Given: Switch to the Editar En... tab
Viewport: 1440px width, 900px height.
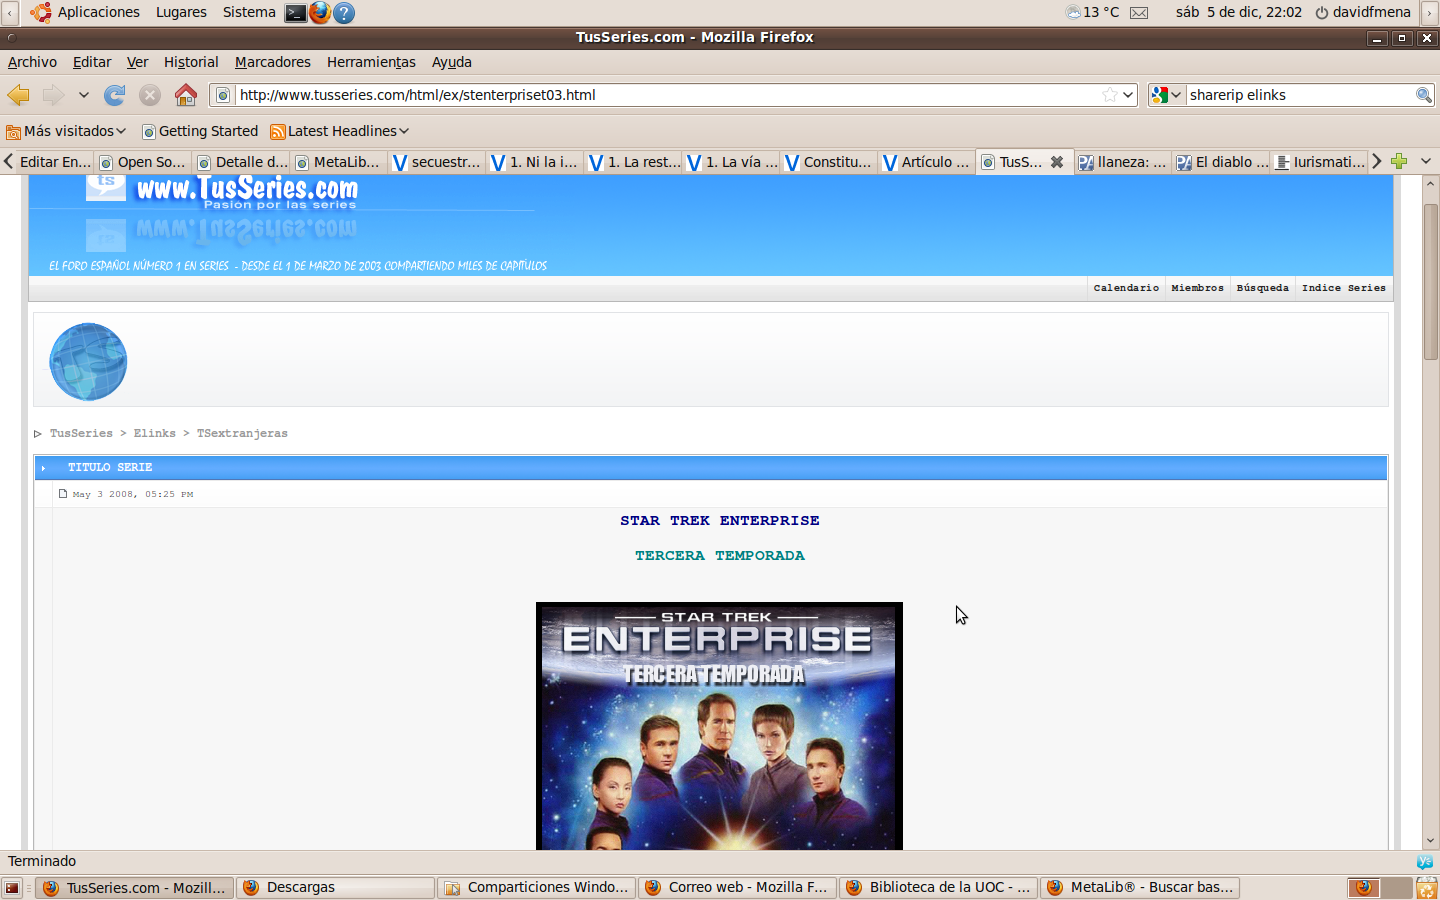Looking at the screenshot, I should click(55, 162).
